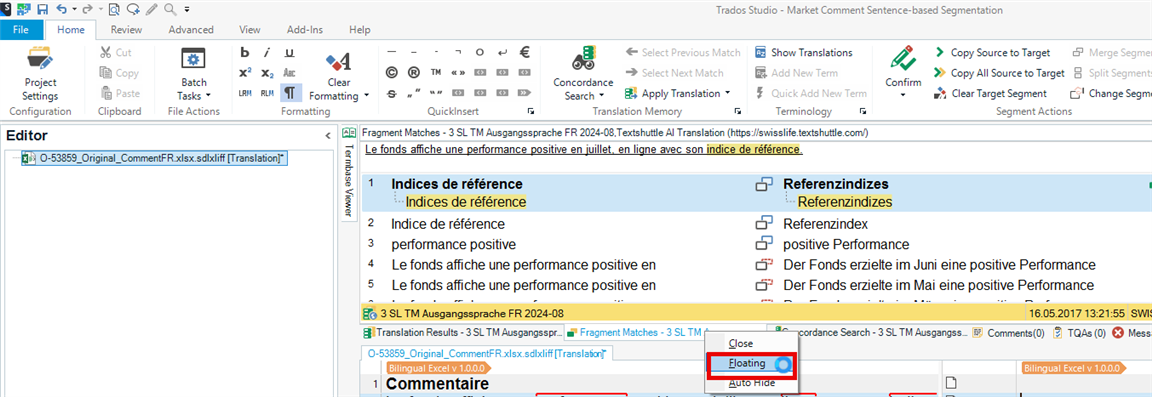Open QuickInsert group dialog launcher

coord(530,111)
